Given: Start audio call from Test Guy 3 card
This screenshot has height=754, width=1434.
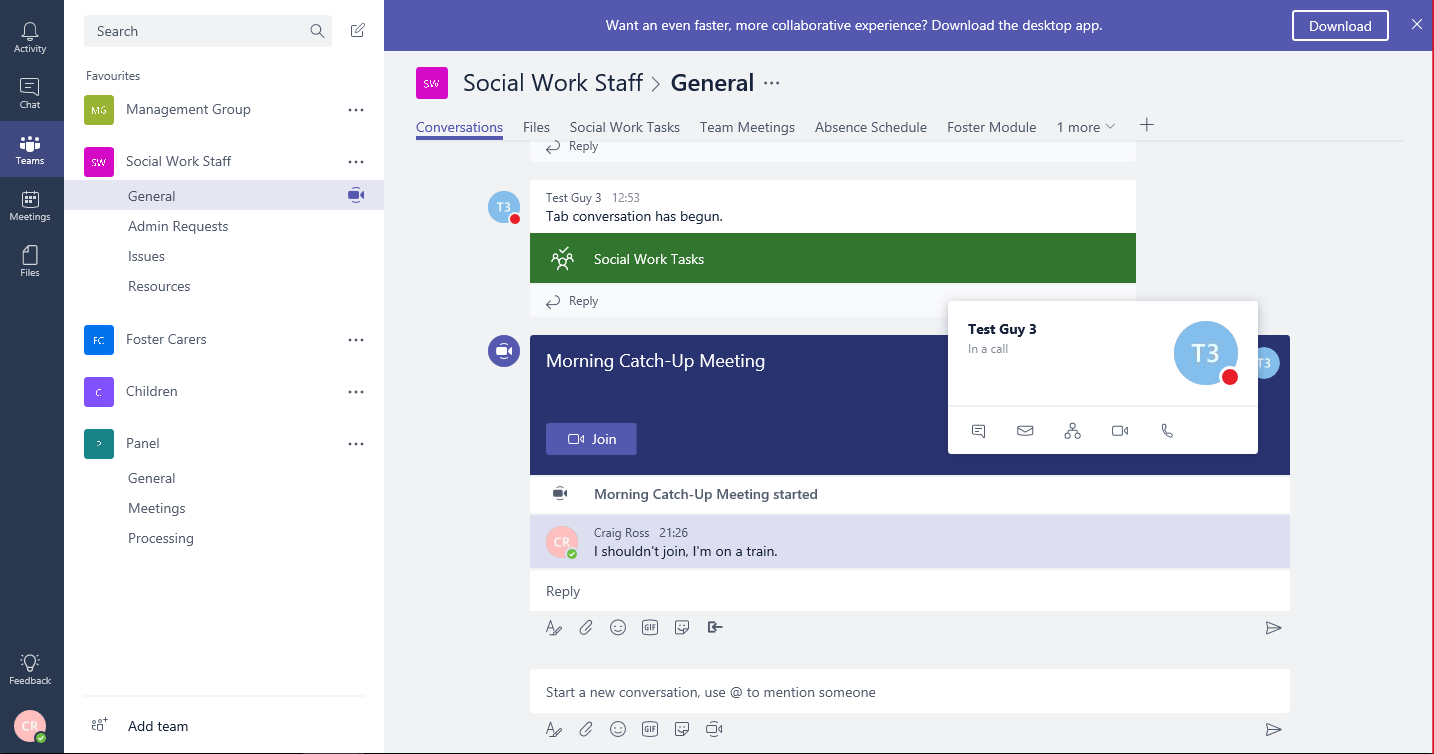Looking at the screenshot, I should (x=1167, y=431).
